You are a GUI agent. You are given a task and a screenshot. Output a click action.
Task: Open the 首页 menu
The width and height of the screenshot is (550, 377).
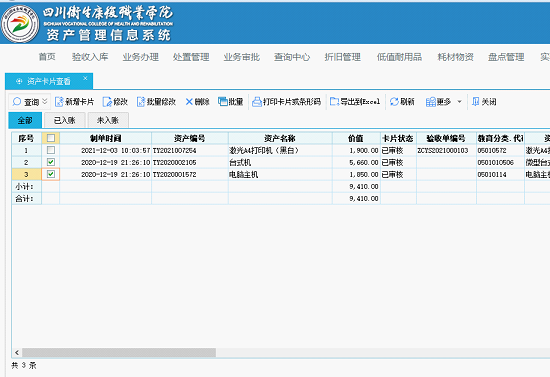pos(47,57)
